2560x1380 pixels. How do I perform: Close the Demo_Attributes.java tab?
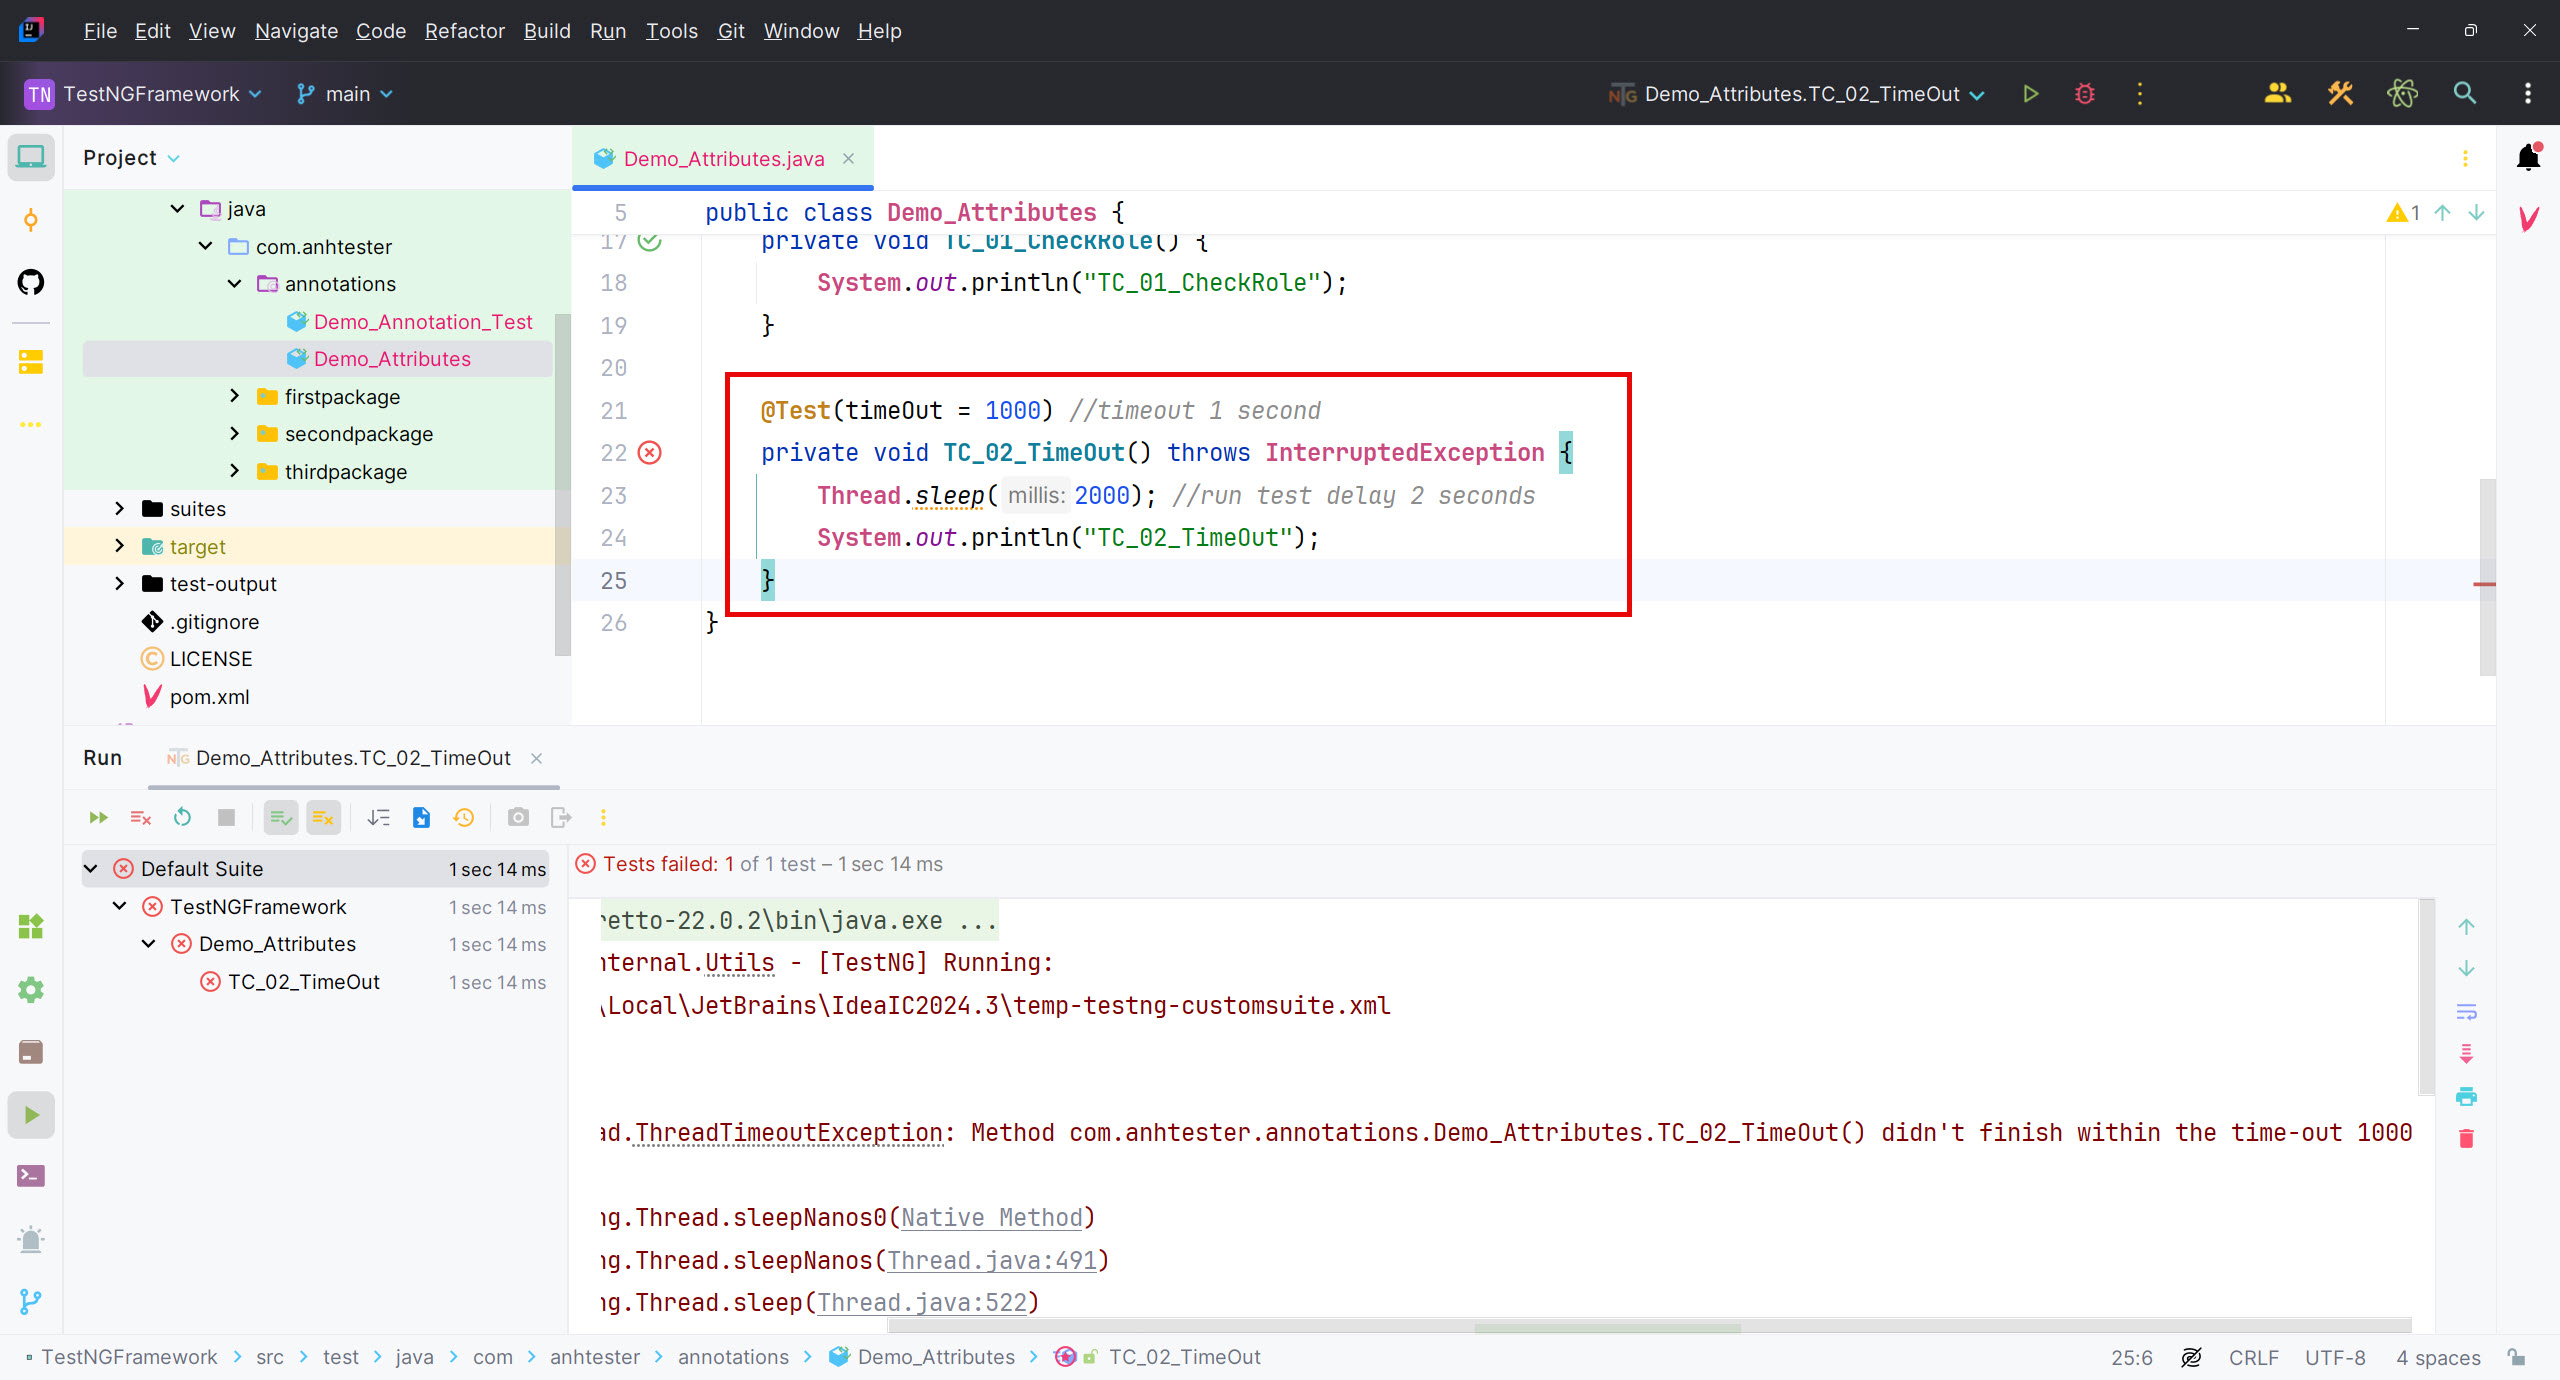848,159
